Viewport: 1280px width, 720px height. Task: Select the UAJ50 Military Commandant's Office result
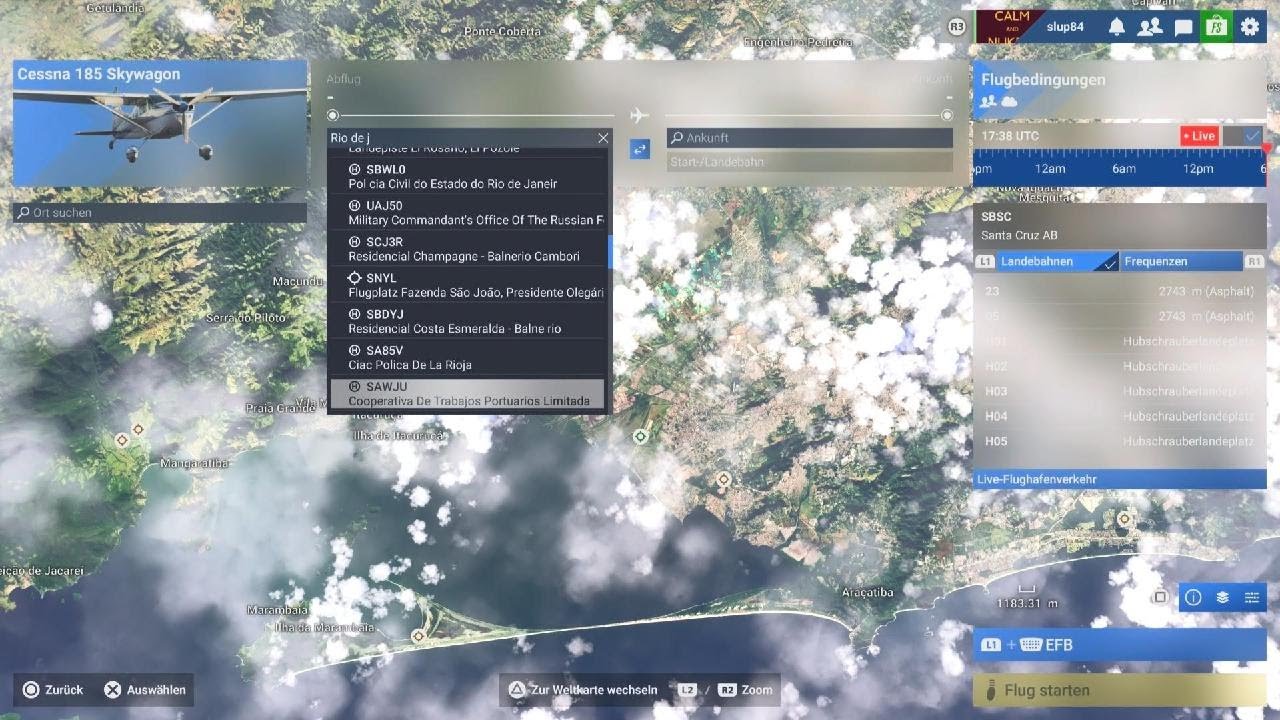(468, 212)
